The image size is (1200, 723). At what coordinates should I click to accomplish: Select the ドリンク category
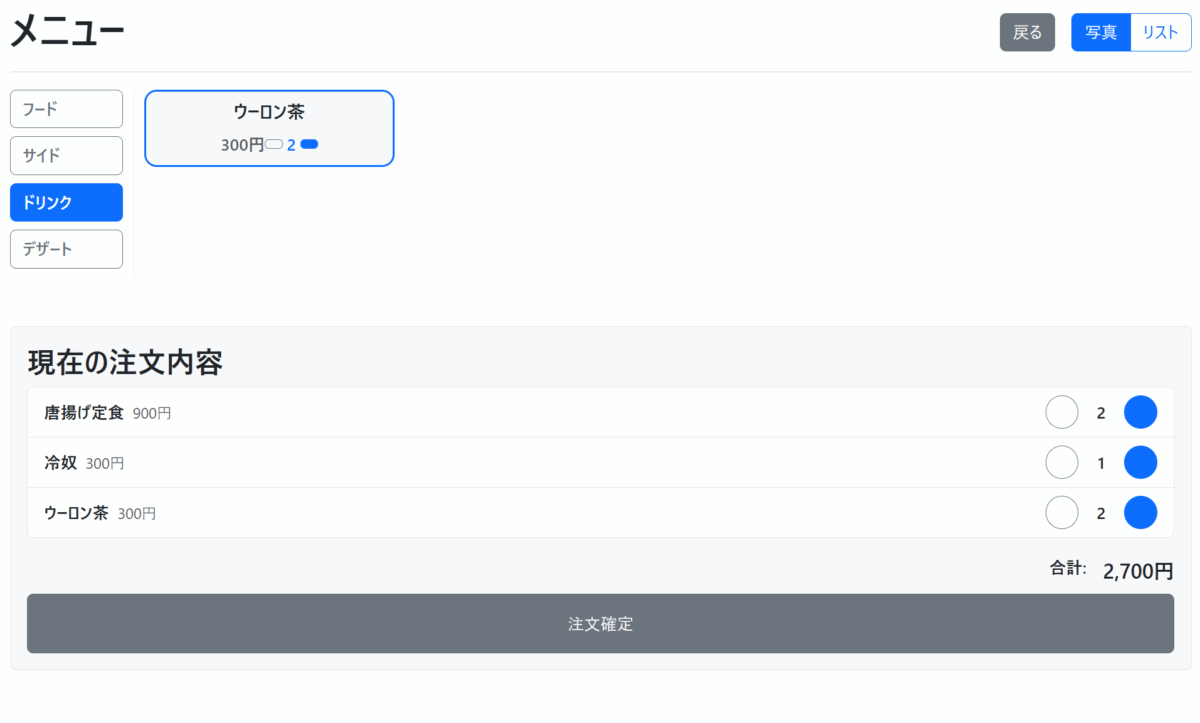click(66, 202)
